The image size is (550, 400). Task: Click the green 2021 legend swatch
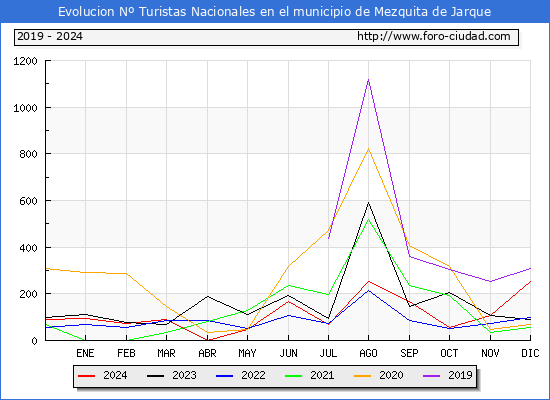(x=294, y=376)
